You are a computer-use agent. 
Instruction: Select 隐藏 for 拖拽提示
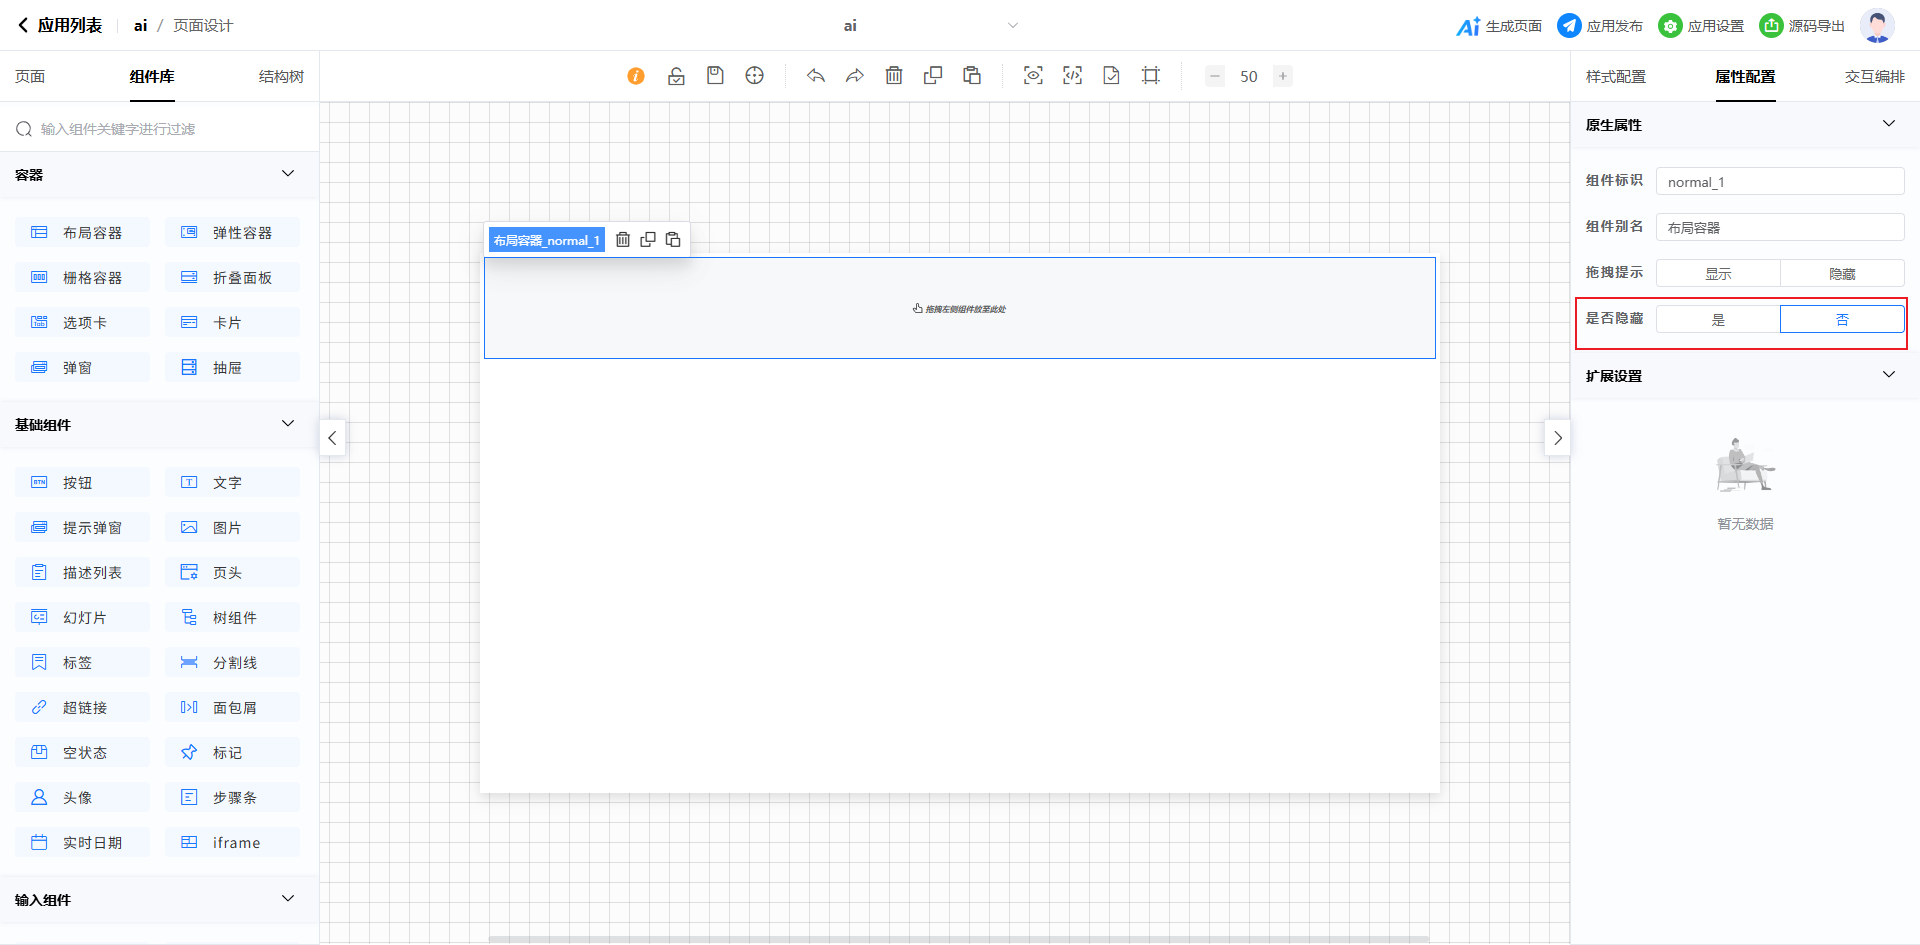click(x=1842, y=274)
